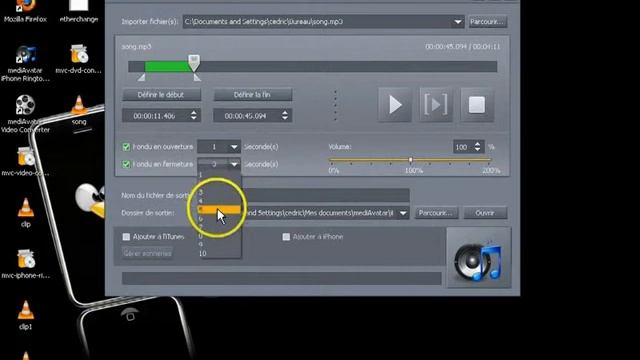Choose 3 in the open seconds list
Image resolution: width=640 pixels, height=360 pixels.
219,192
